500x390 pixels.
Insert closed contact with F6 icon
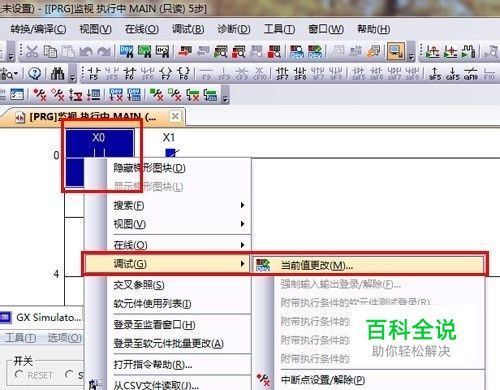129,73
